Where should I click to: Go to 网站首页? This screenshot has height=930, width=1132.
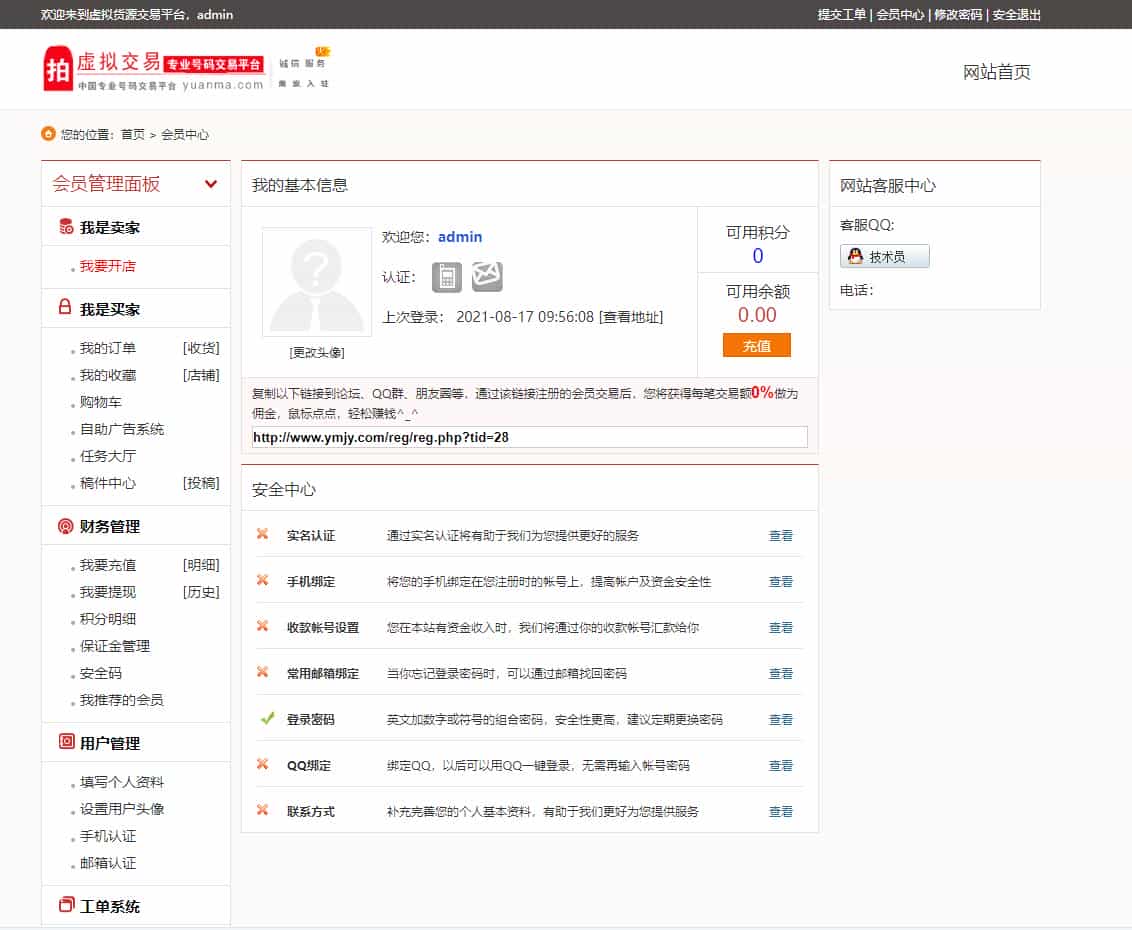[997, 72]
